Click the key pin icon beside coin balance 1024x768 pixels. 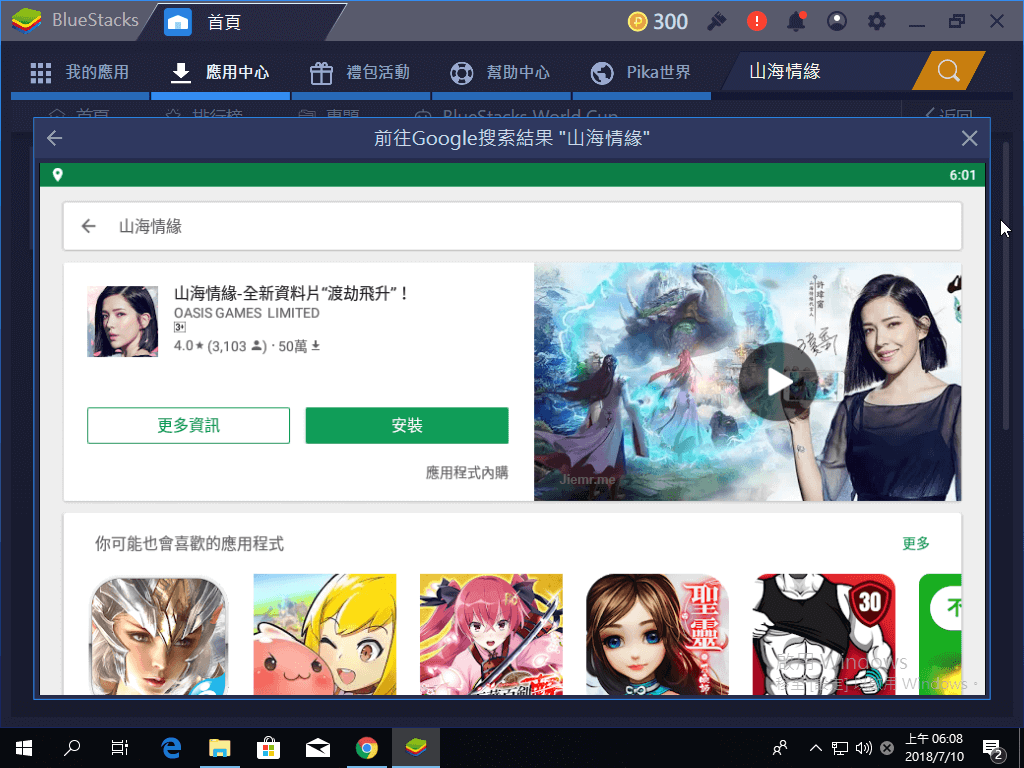coord(717,20)
